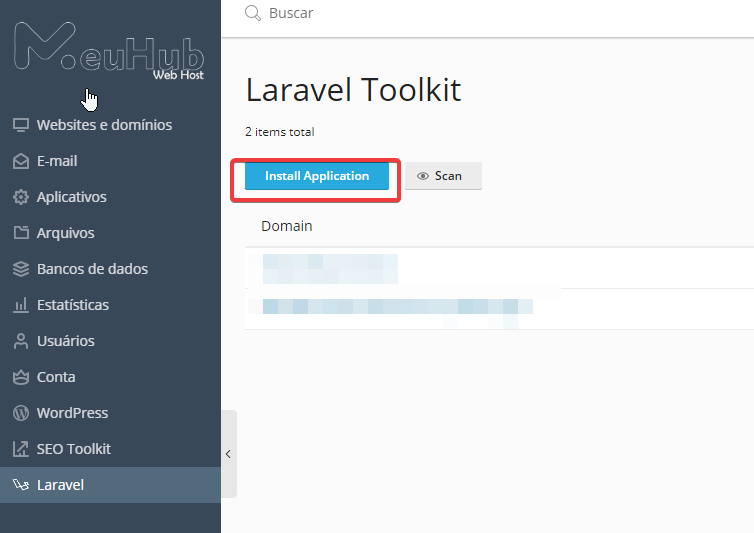Click the eye icon on Scan button
The image size is (754, 533).
(x=423, y=176)
